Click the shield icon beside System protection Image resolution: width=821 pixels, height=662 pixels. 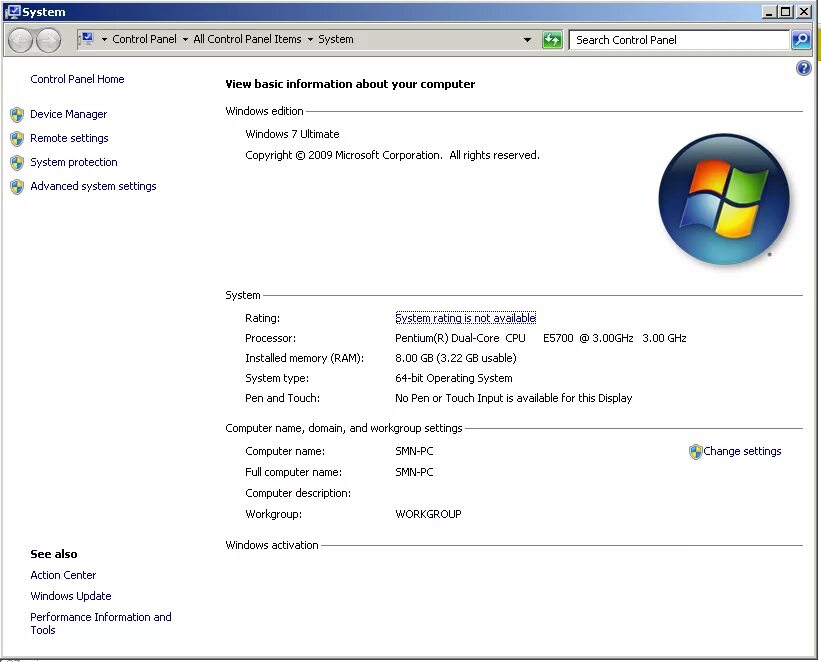click(x=17, y=163)
